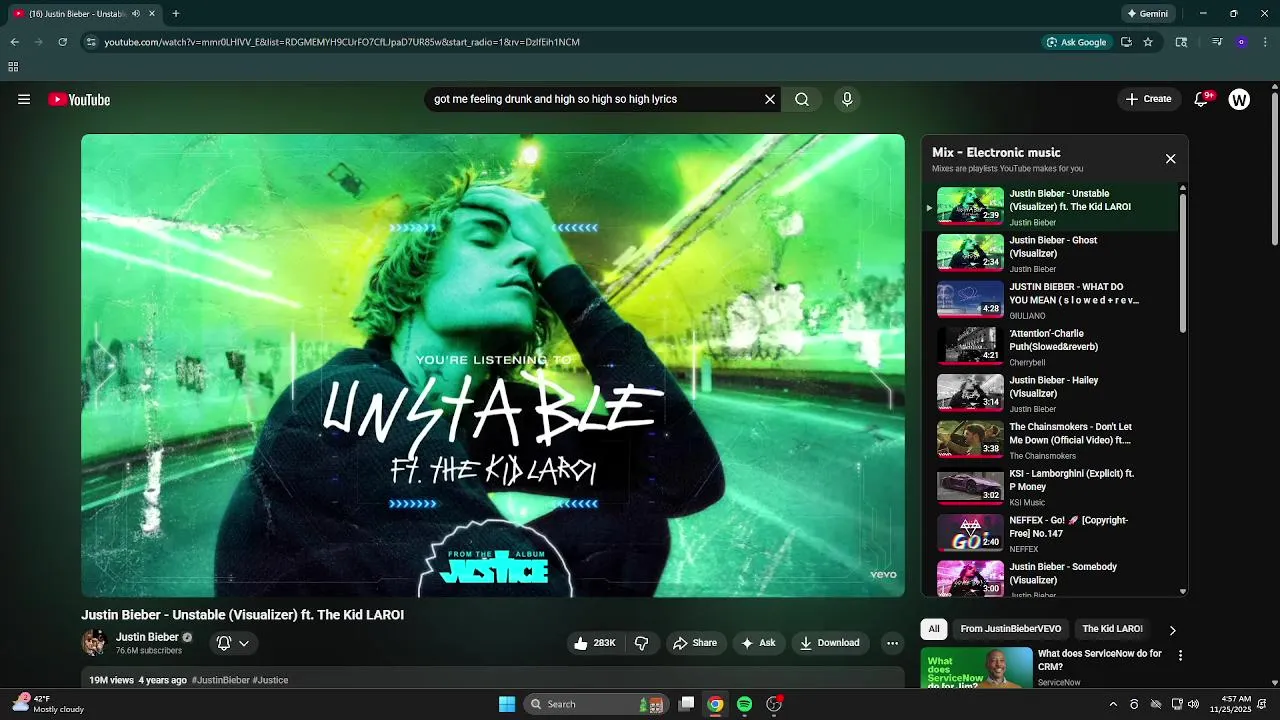Open Windows Start menu
The width and height of the screenshot is (1280, 720).
pyautogui.click(x=507, y=704)
